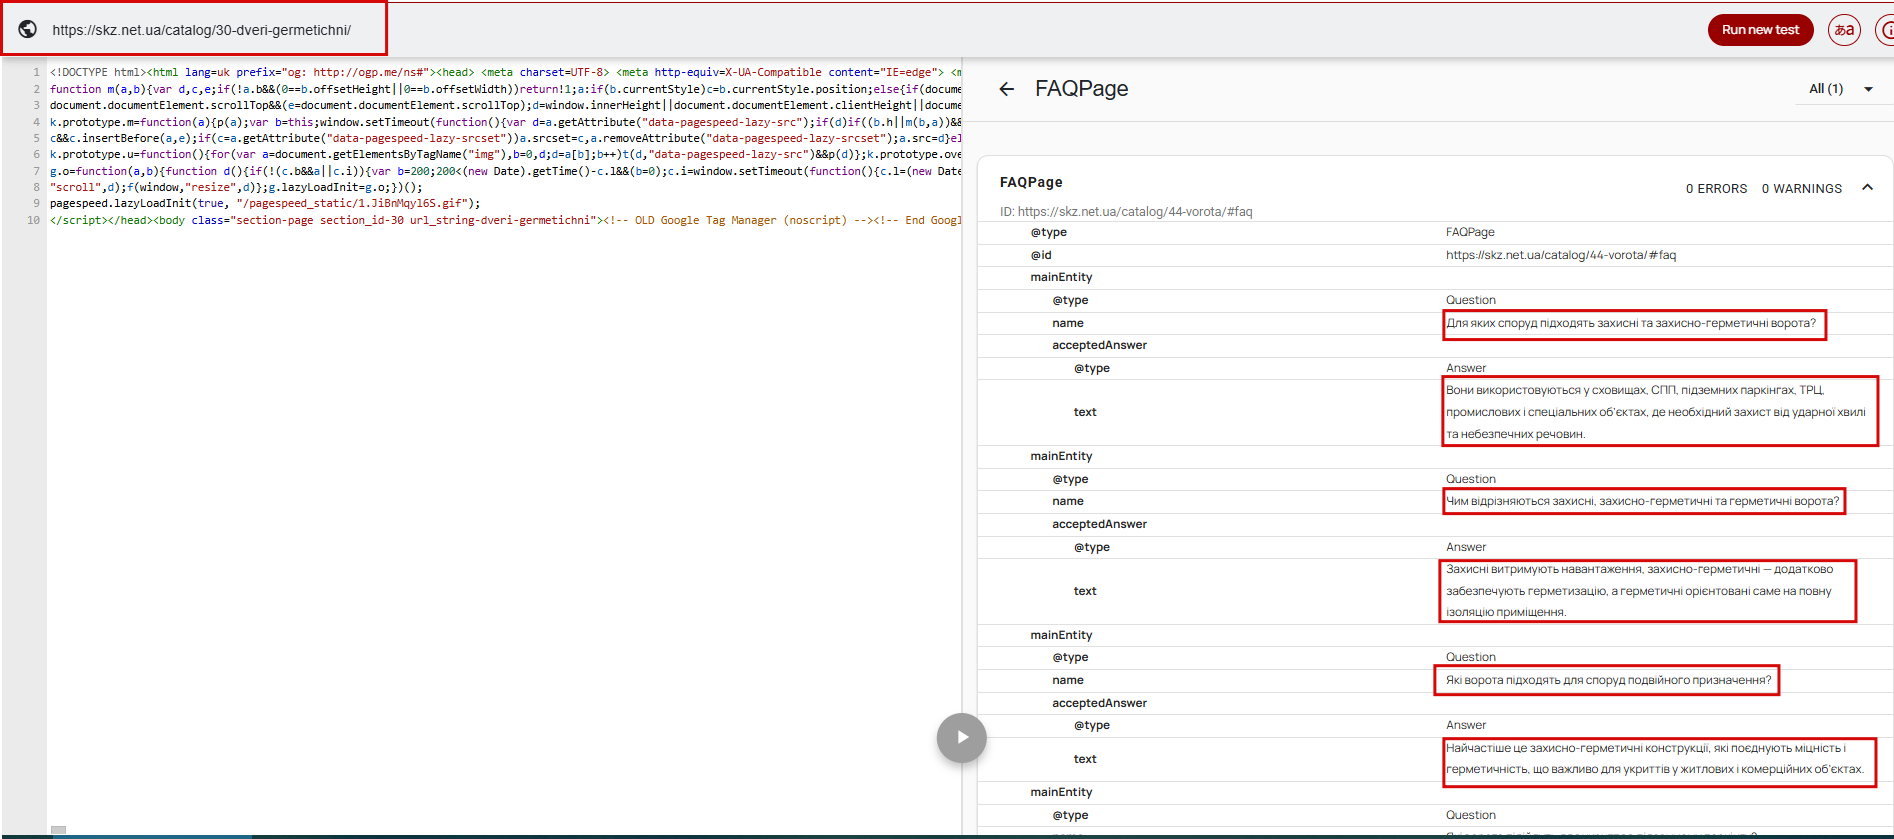Click the info icon at the top right
The image size is (1894, 839).
1886,30
